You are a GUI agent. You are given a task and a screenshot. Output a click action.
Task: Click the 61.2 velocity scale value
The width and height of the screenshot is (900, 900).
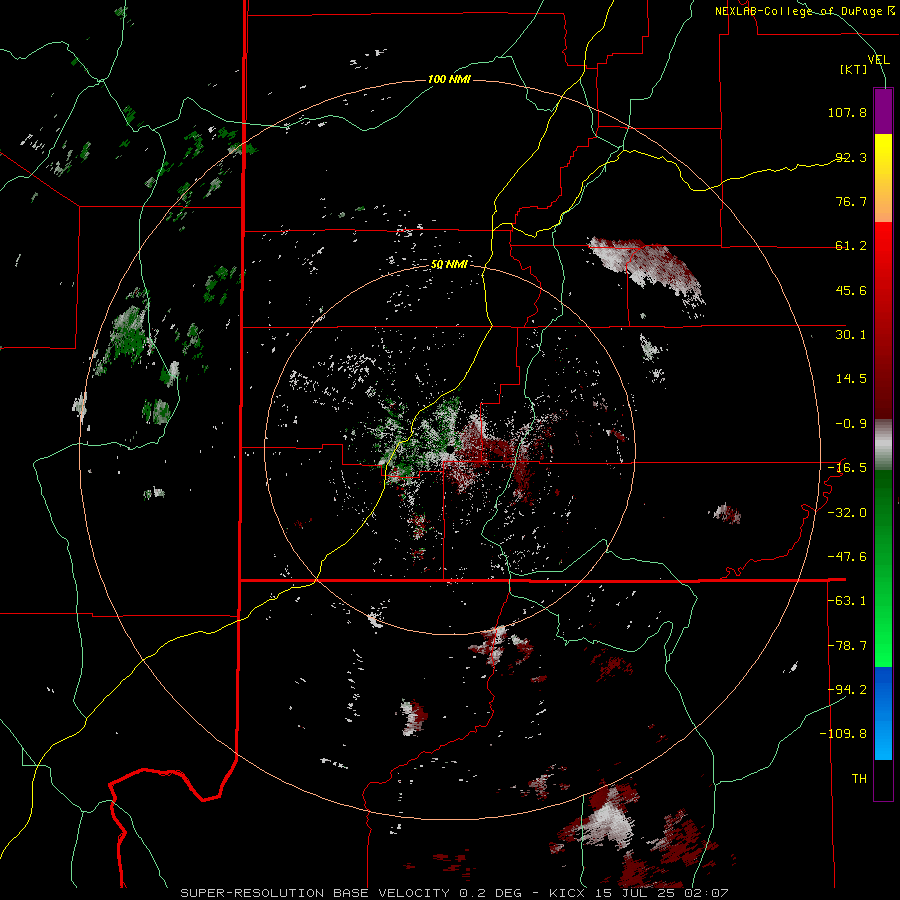(851, 246)
